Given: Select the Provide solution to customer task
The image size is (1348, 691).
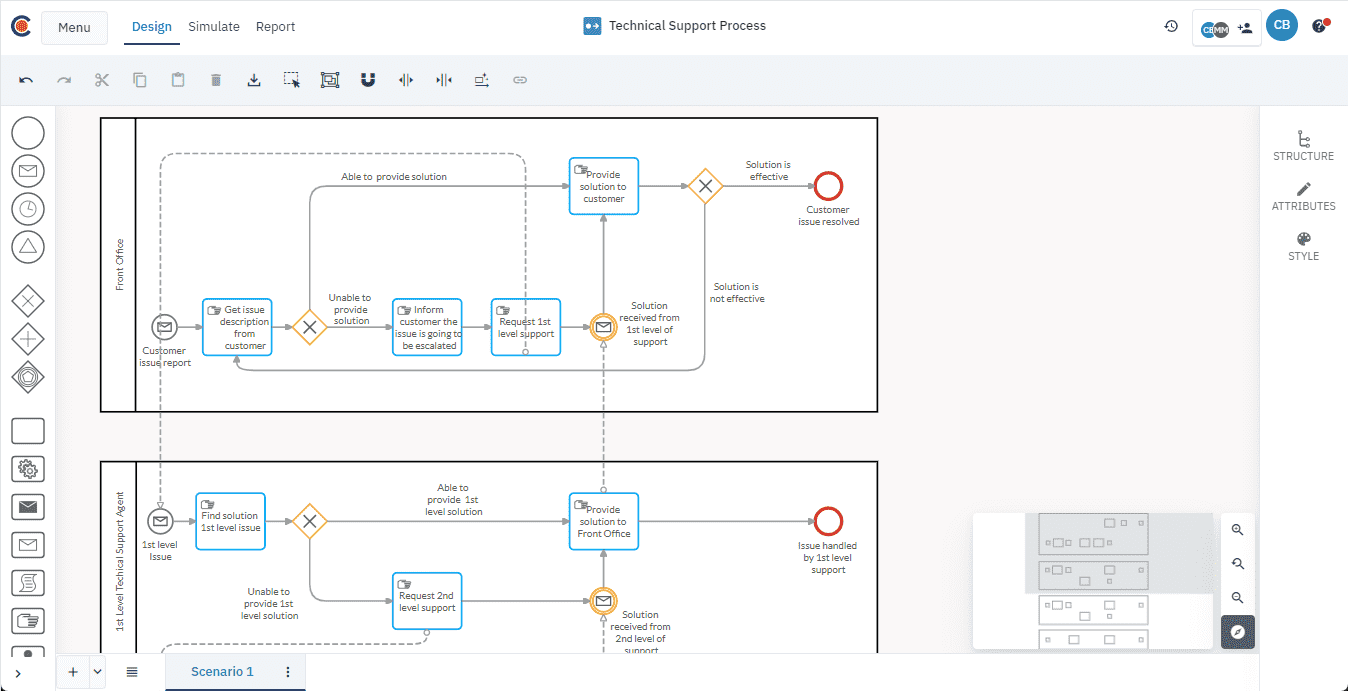Looking at the screenshot, I should pos(604,186).
